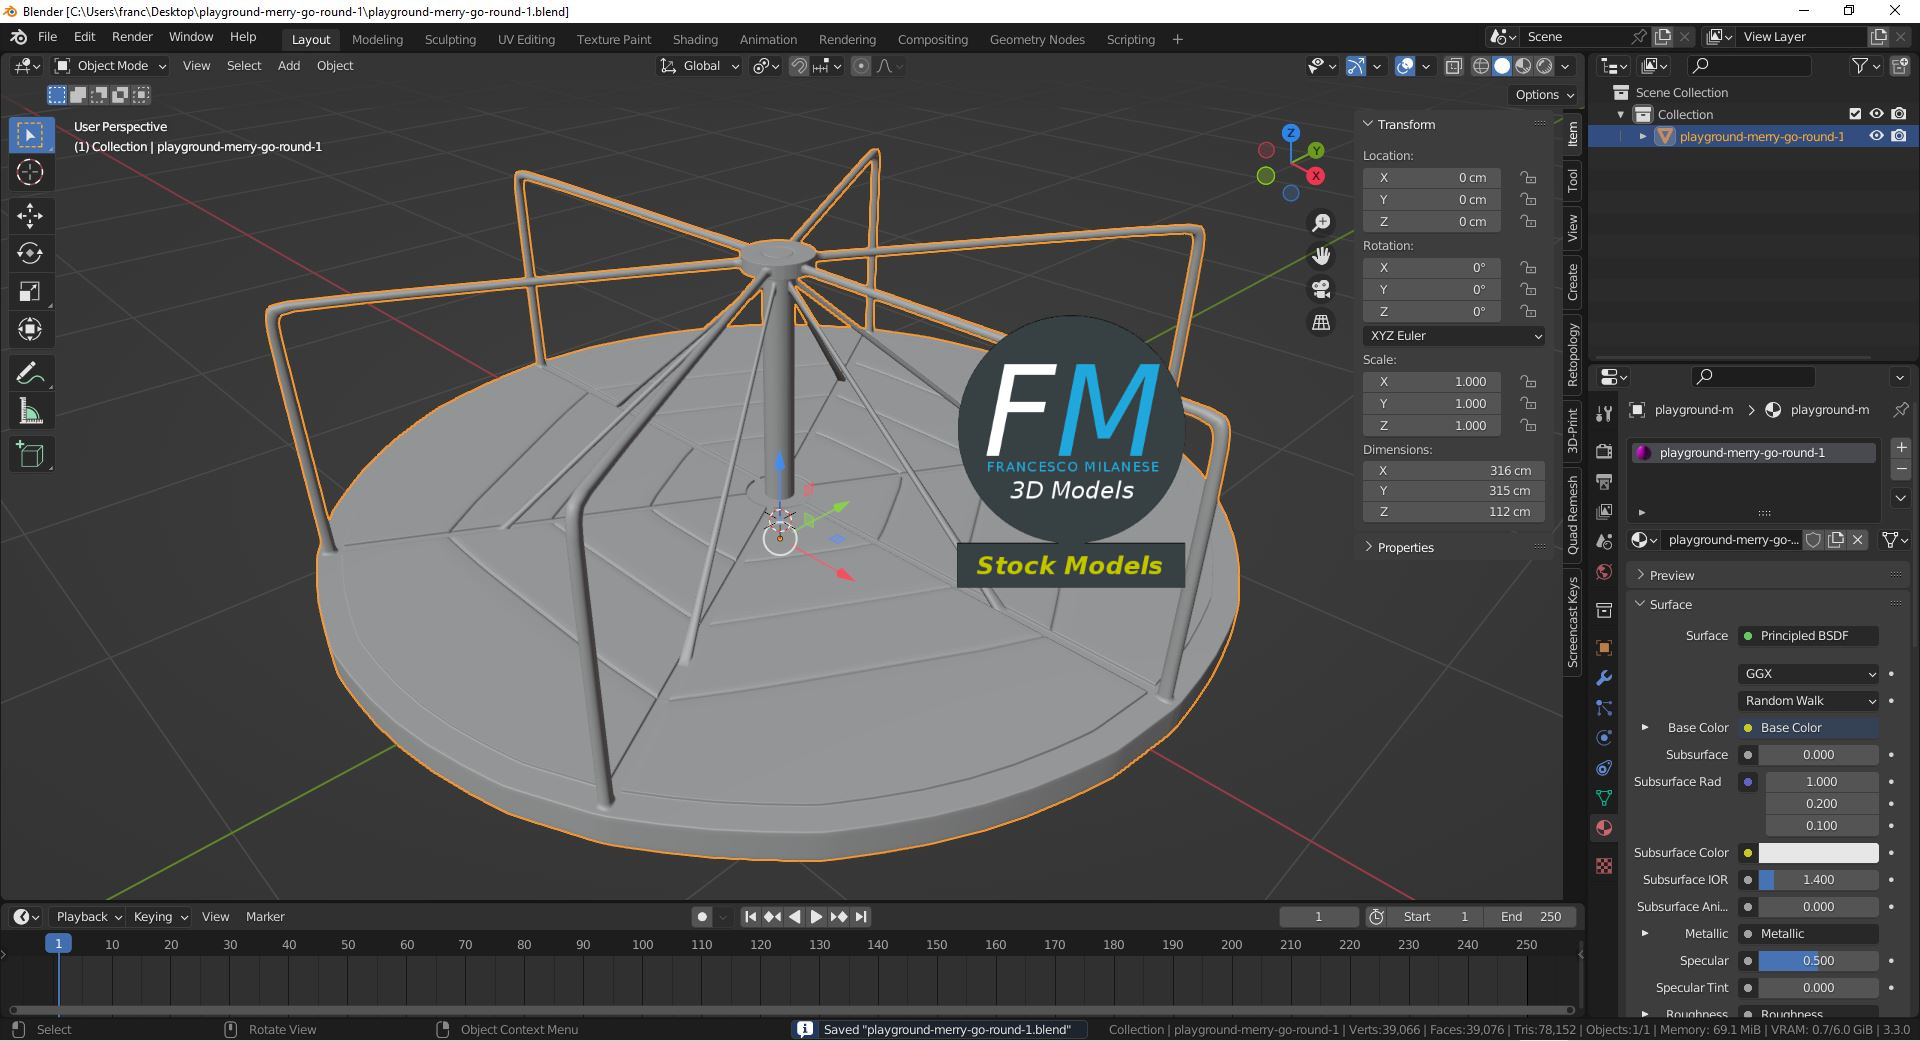Select the 3D Cursor tool
Screen dimensions: 1920x1041
click(x=30, y=172)
